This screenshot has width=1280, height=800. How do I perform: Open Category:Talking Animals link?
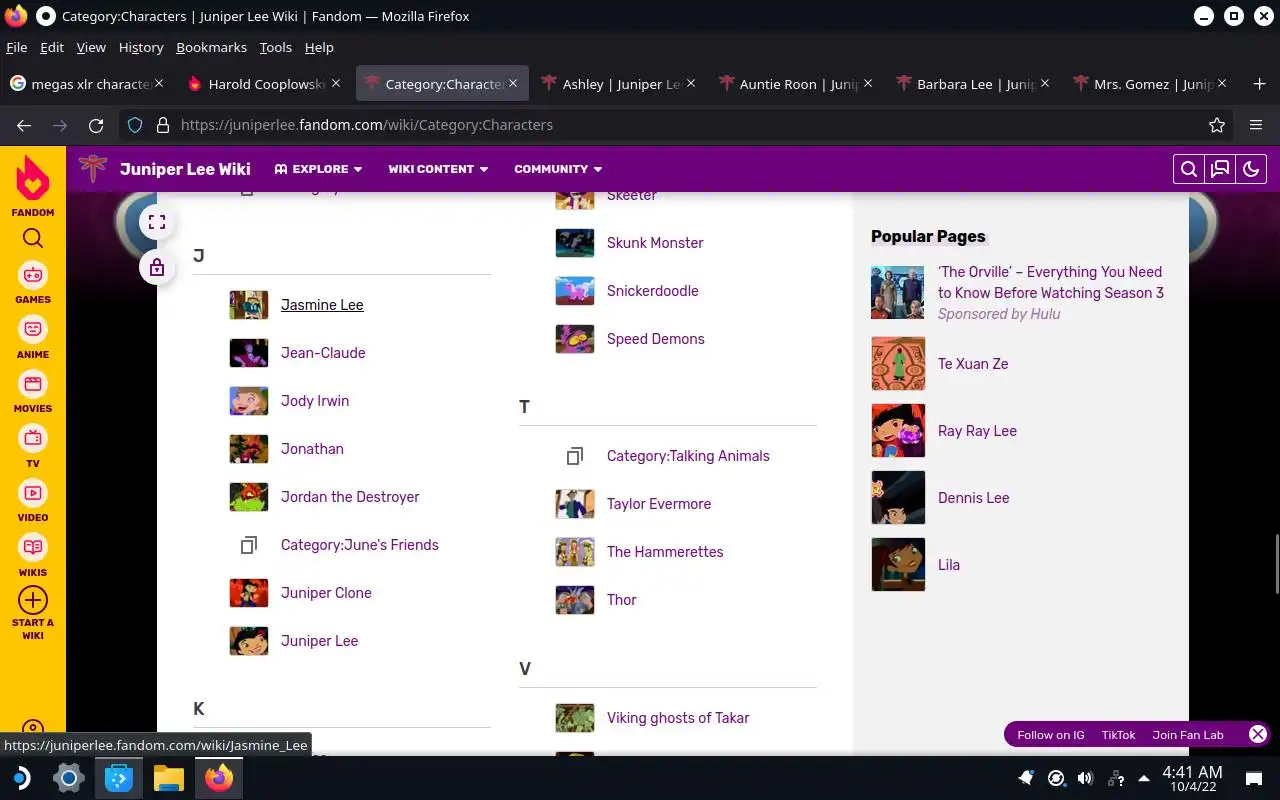click(688, 456)
